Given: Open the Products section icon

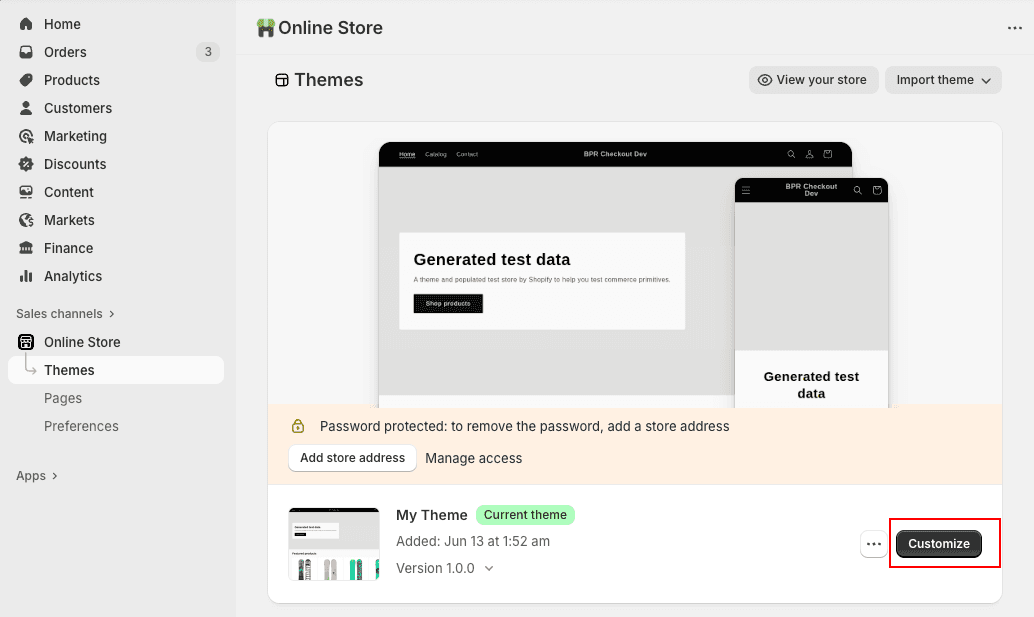Looking at the screenshot, I should tap(25, 80).
